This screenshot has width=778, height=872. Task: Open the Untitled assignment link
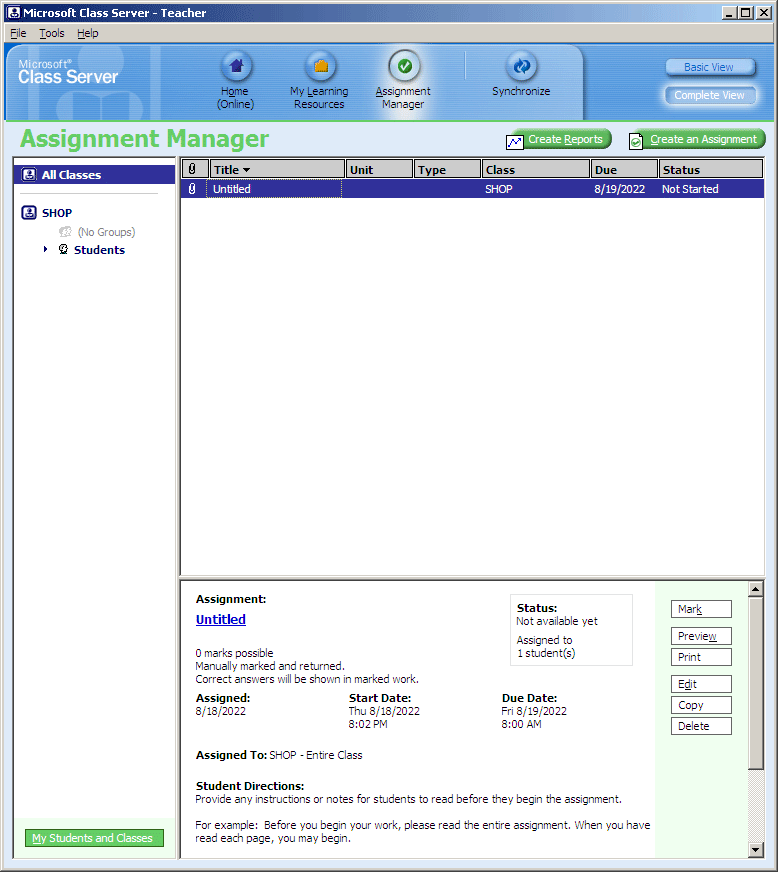click(221, 620)
